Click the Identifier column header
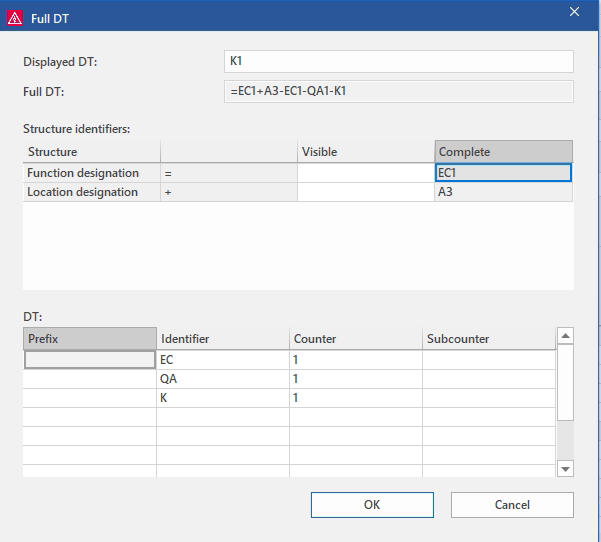Screen dimensions: 601x542 coord(222,339)
